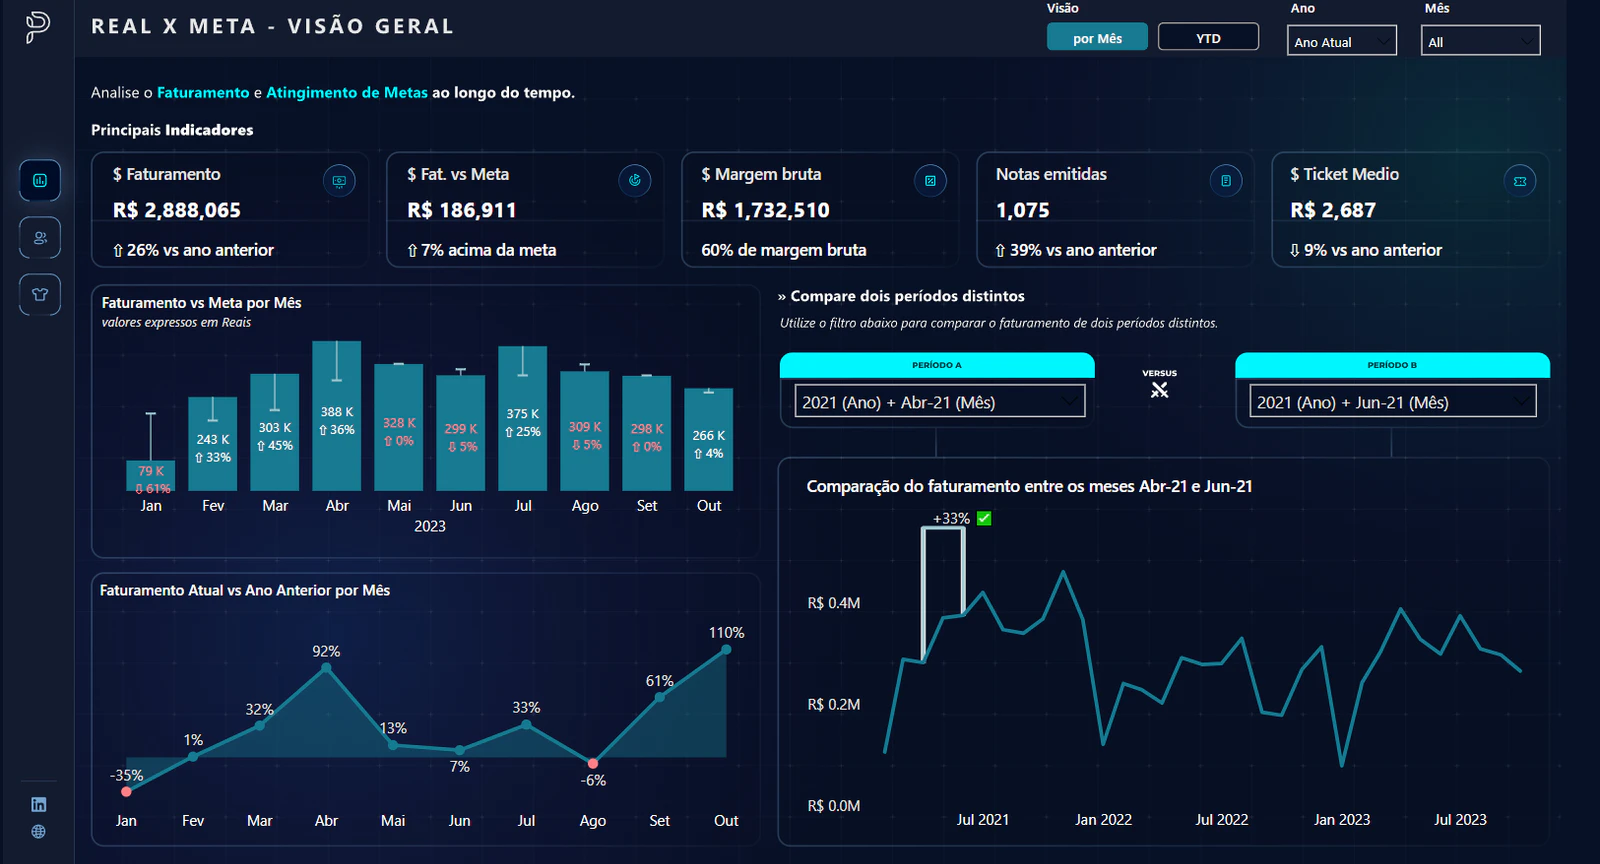Open the customers page sidebar icon
The height and width of the screenshot is (864, 1600).
click(x=40, y=238)
